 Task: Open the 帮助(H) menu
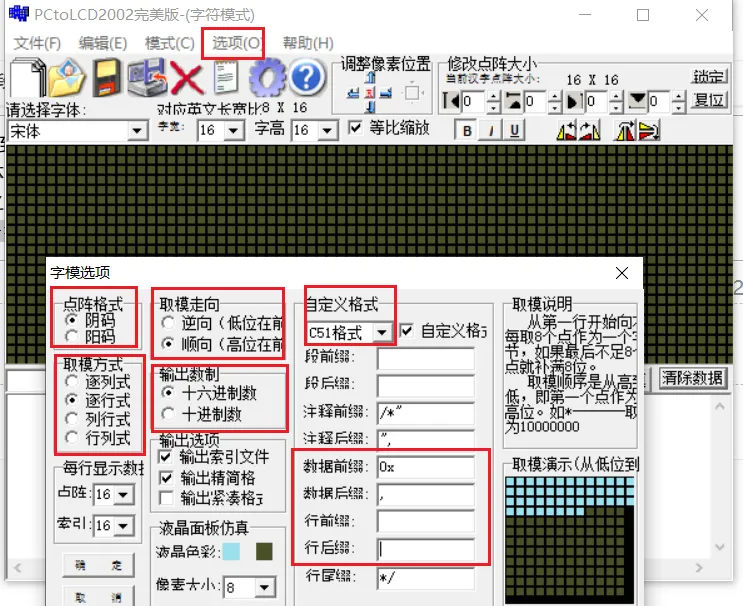click(x=308, y=44)
